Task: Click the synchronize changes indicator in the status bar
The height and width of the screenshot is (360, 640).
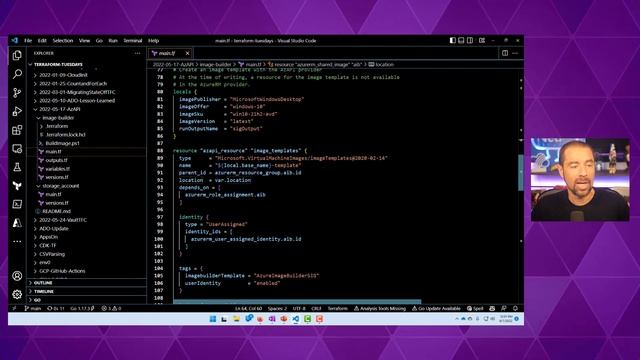Action: tap(56, 309)
